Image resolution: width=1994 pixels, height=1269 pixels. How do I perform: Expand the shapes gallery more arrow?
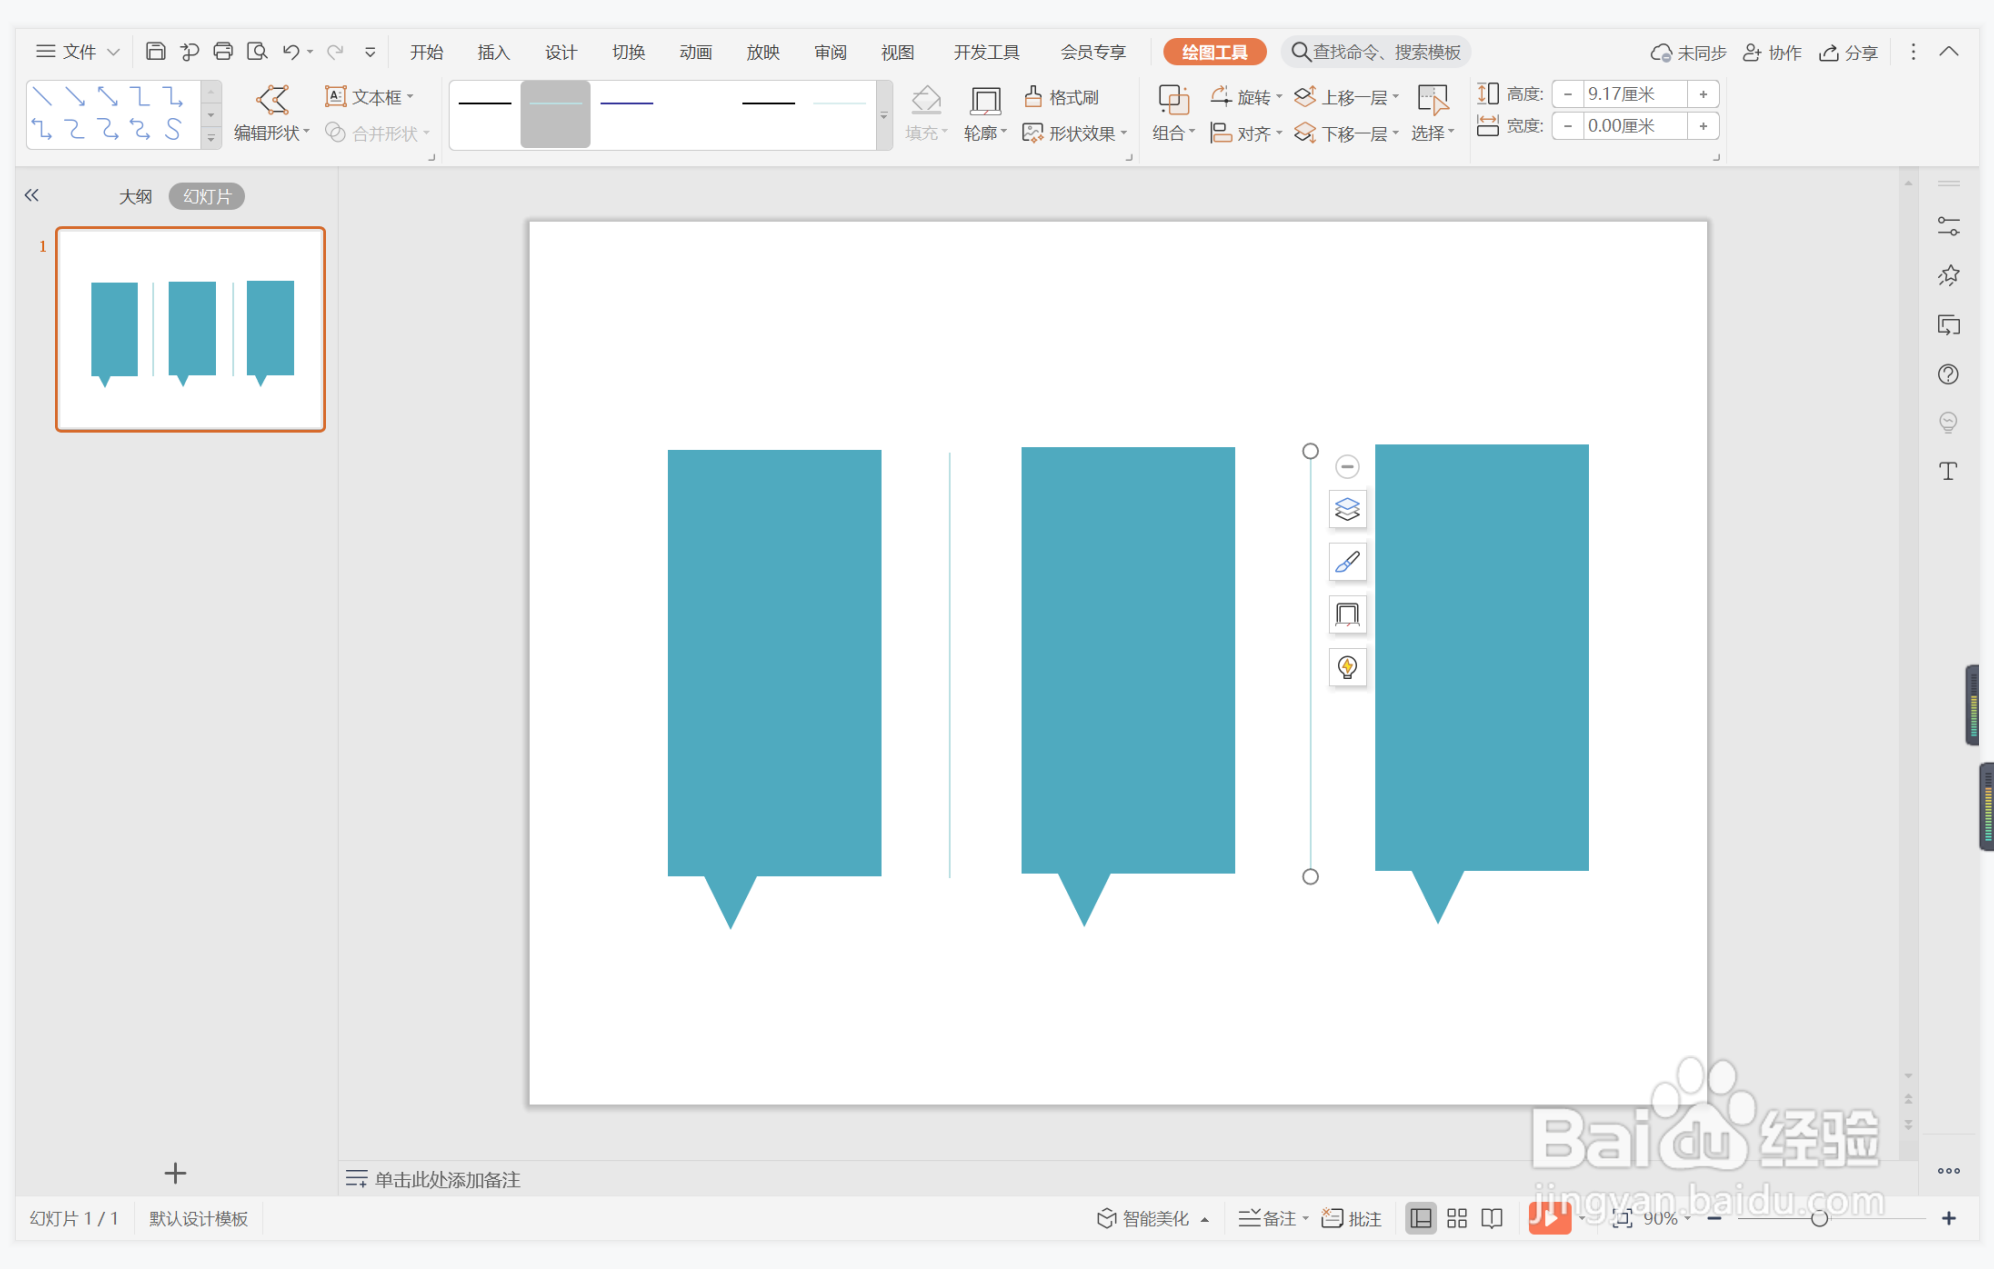[211, 138]
